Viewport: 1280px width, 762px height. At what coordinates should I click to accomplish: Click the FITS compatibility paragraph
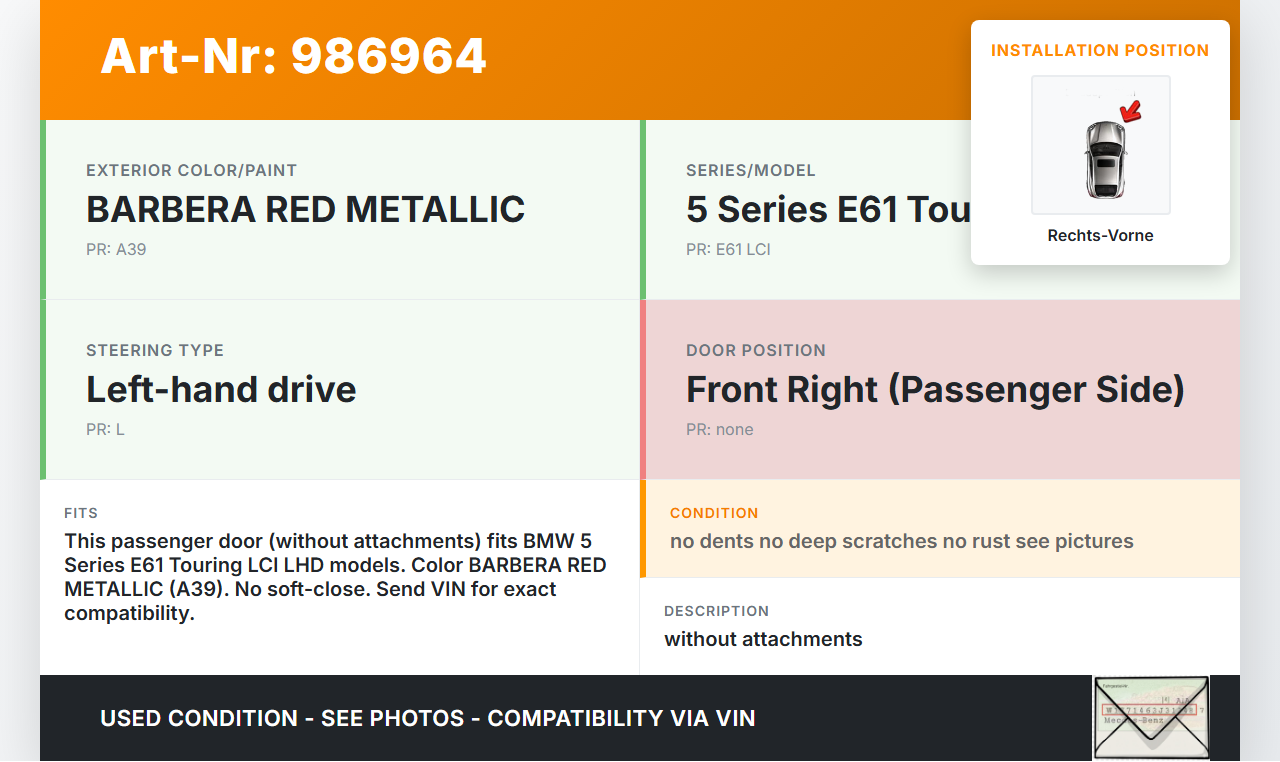[335, 577]
